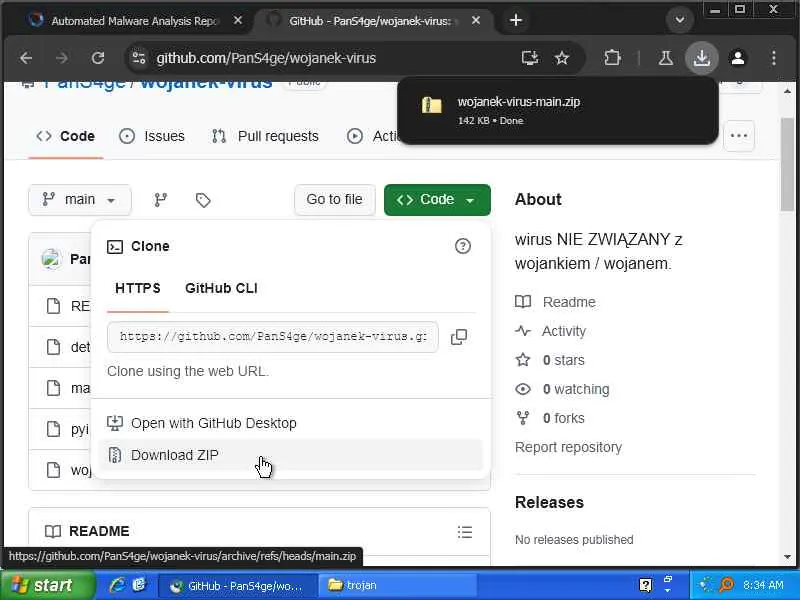The width and height of the screenshot is (800, 600).
Task: Click the README book icon
Action: tap(53, 532)
